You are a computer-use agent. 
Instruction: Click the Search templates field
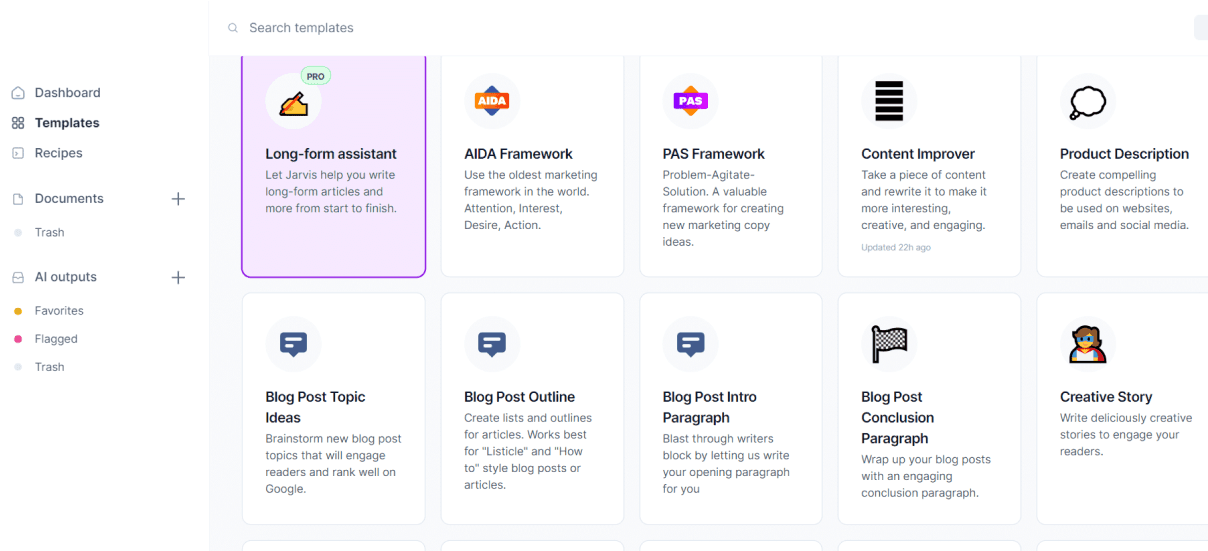click(500, 28)
